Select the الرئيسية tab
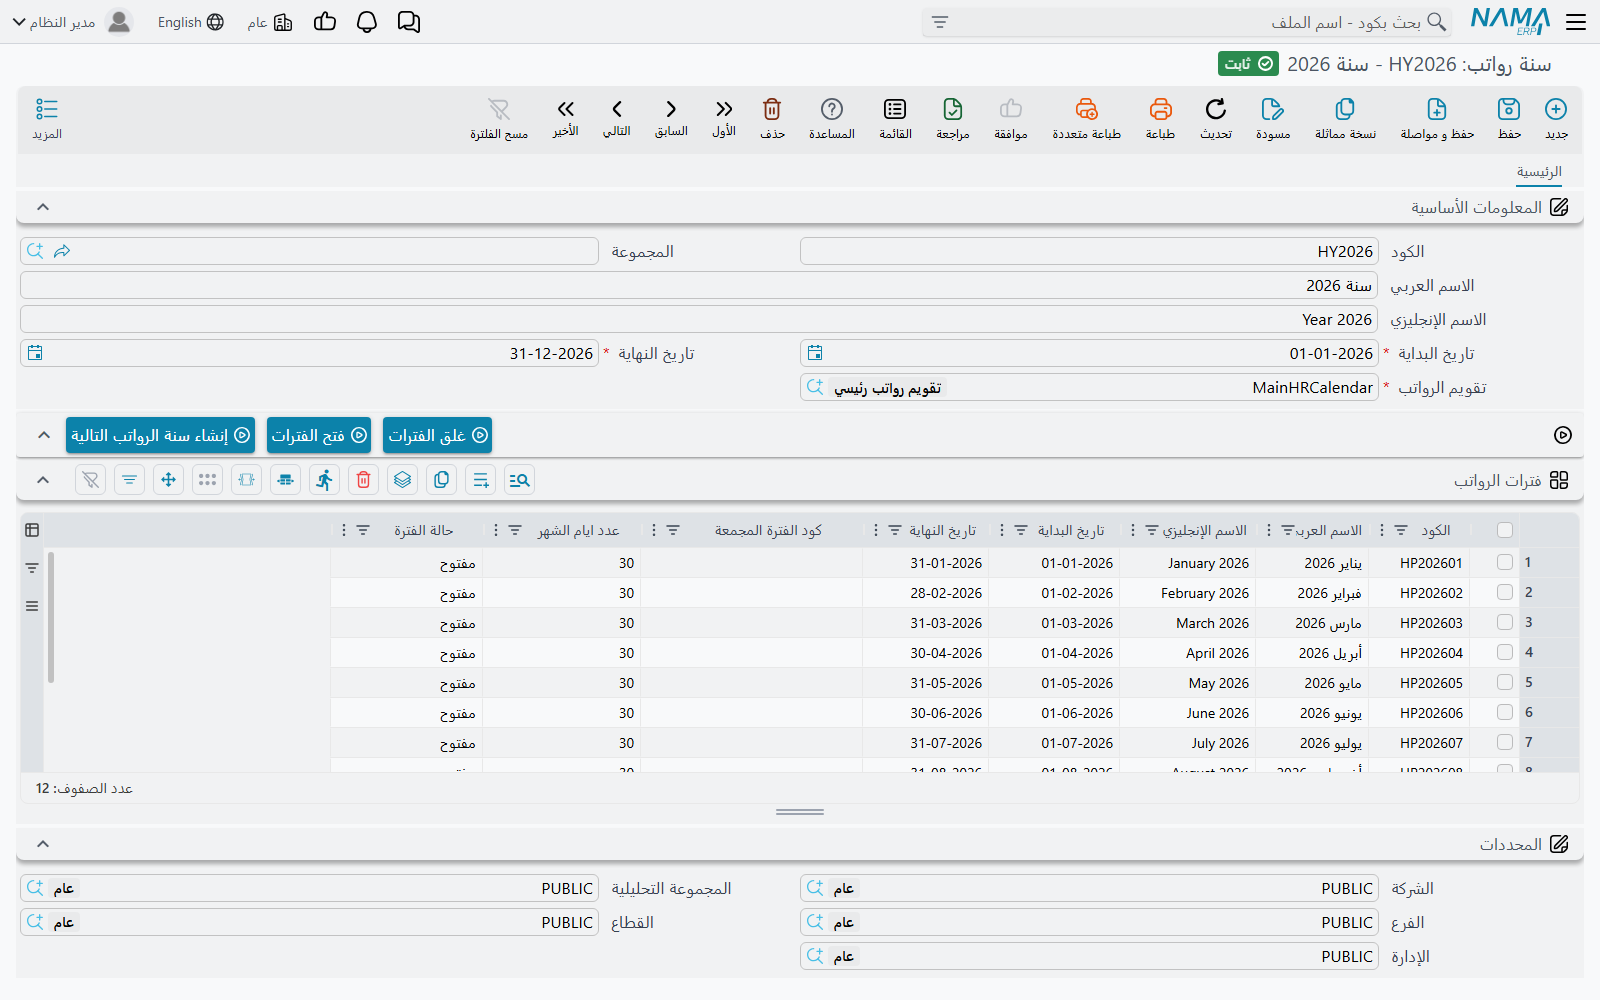This screenshot has height=1000, width=1600. pyautogui.click(x=1539, y=172)
